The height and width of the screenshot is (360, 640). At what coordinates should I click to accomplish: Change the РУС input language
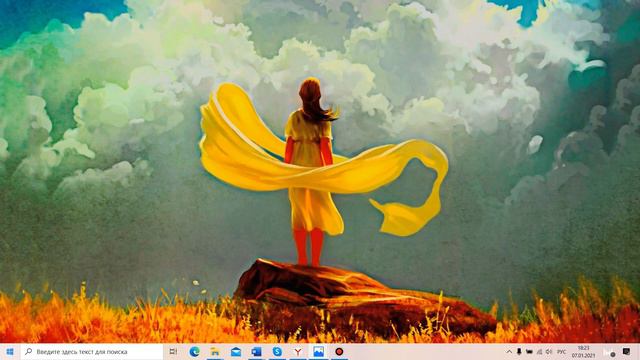click(x=562, y=351)
